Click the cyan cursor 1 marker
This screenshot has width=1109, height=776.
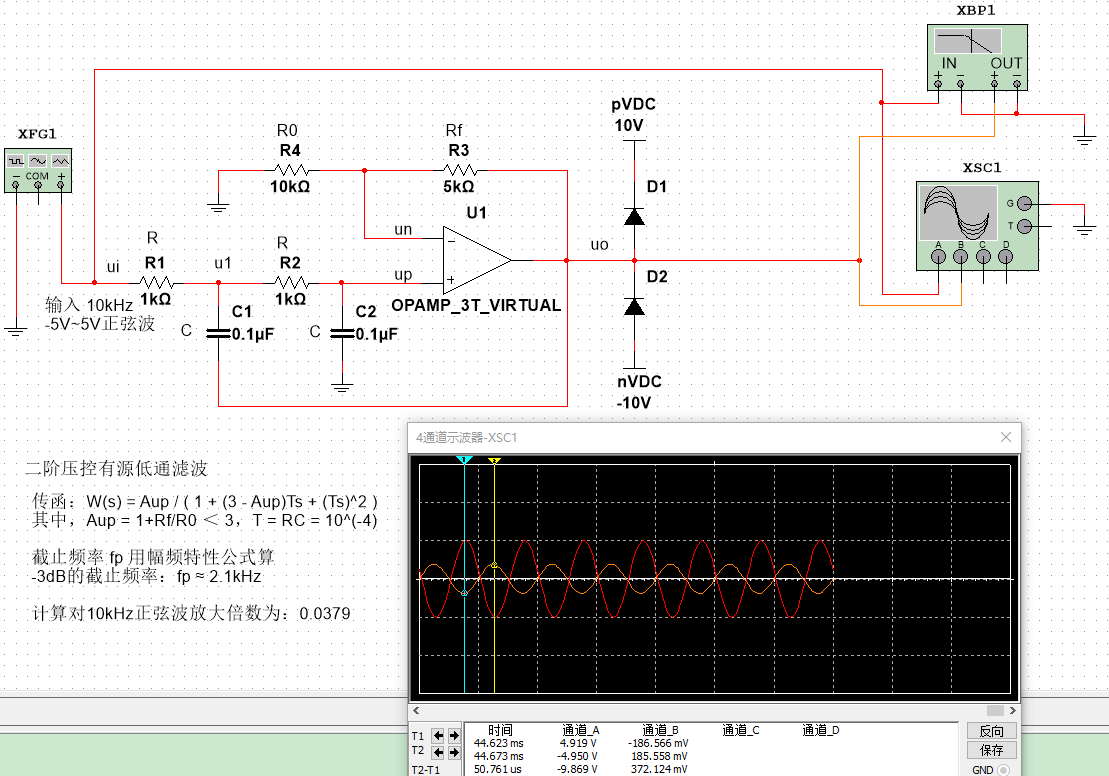pos(464,460)
